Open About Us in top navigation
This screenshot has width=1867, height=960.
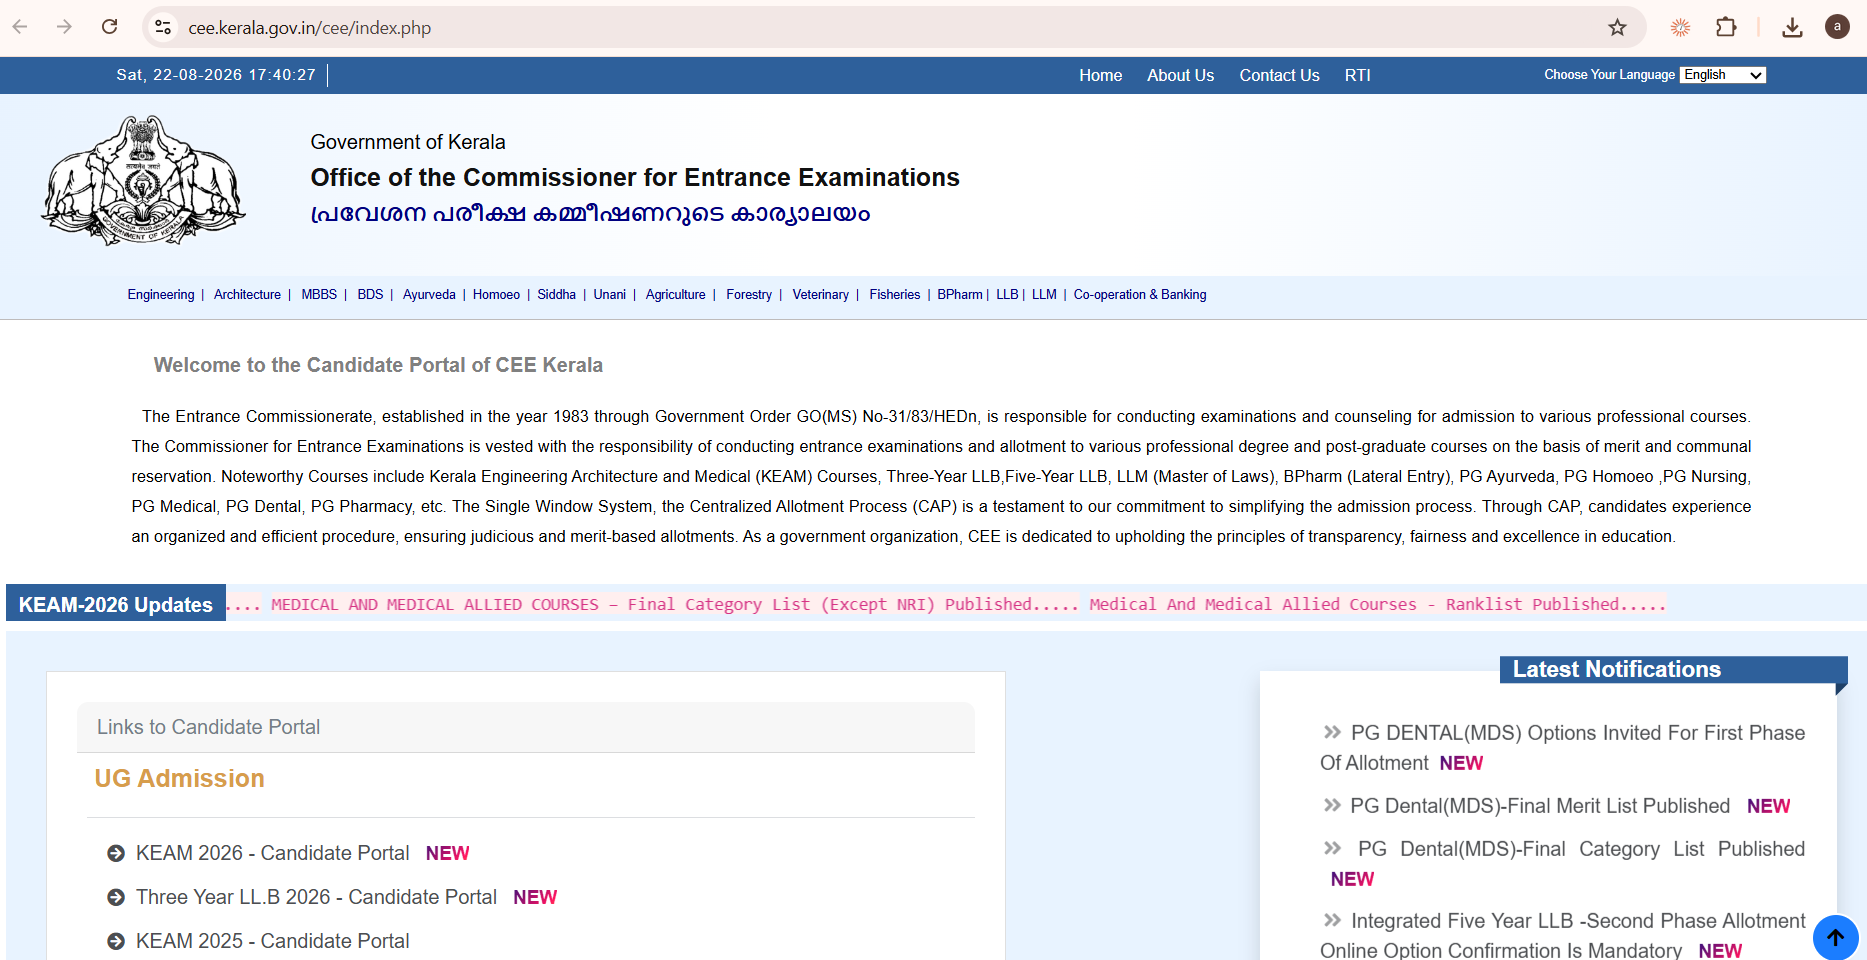(x=1180, y=75)
